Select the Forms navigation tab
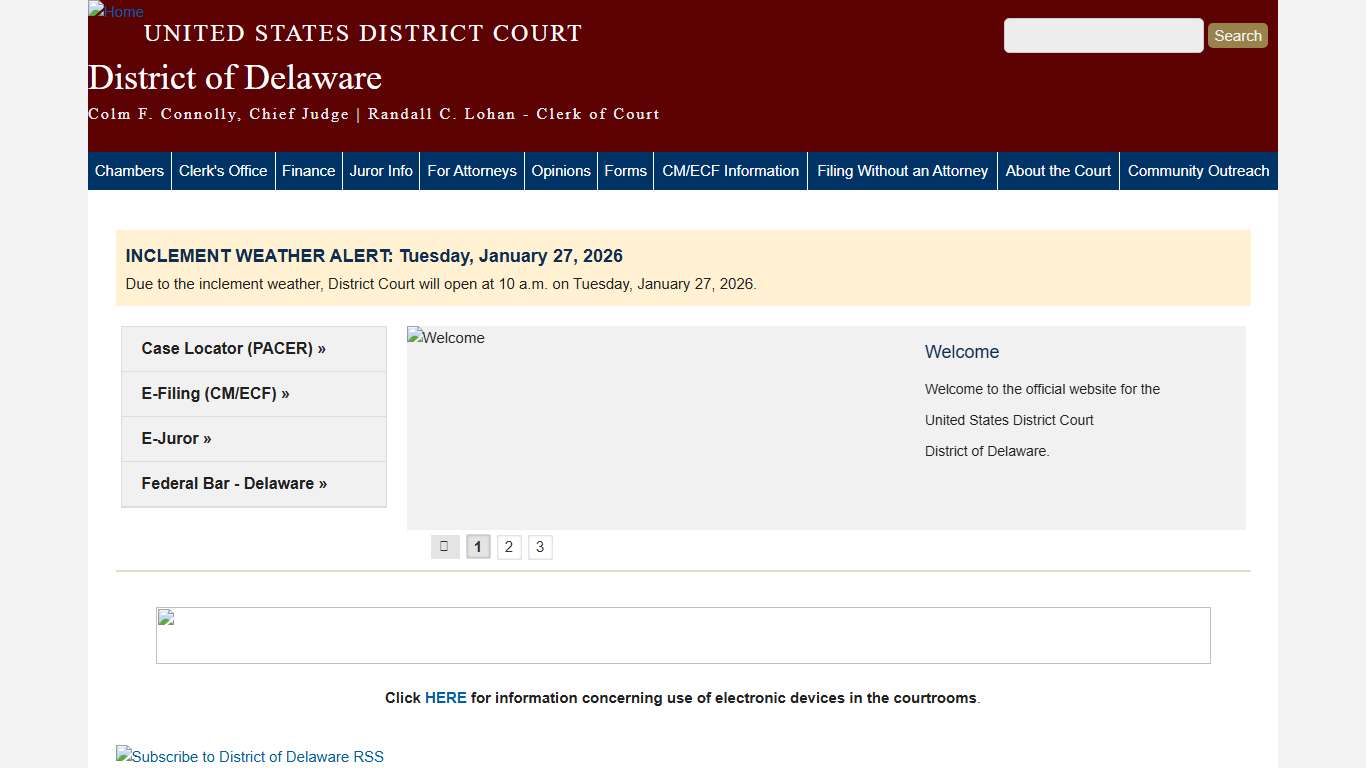 pyautogui.click(x=625, y=170)
